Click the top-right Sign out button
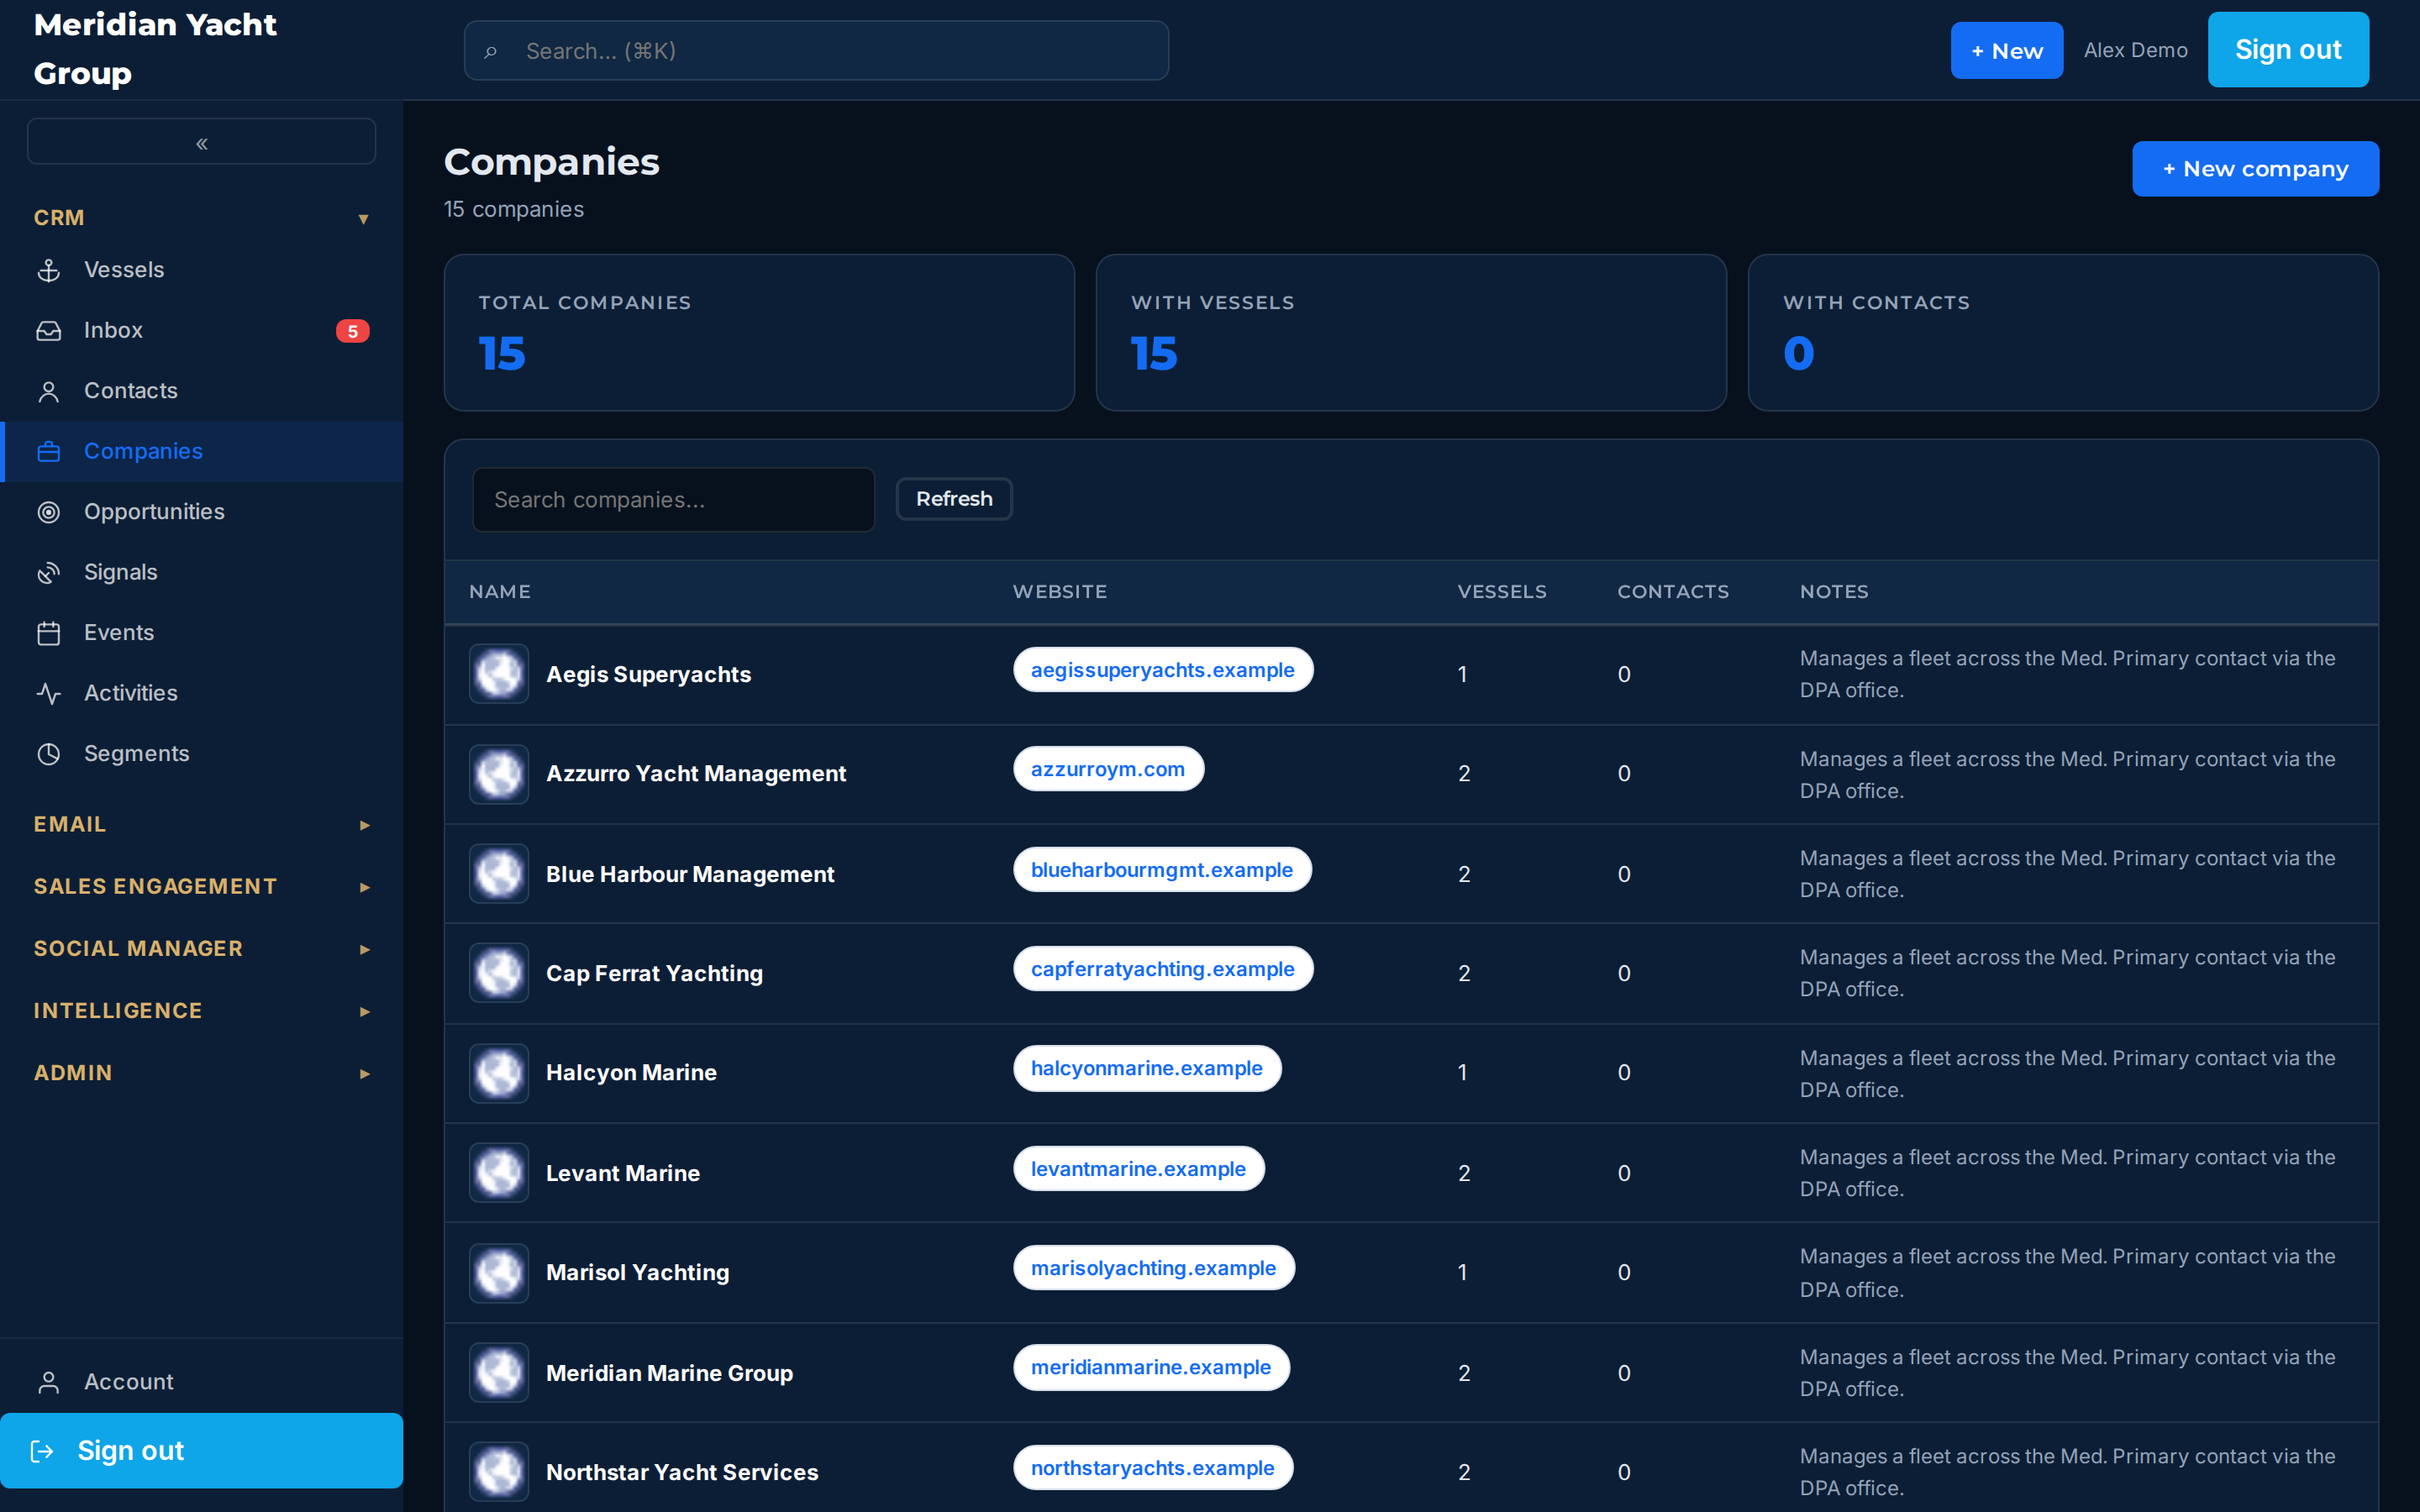Viewport: 2420px width, 1512px height. 2288,50
